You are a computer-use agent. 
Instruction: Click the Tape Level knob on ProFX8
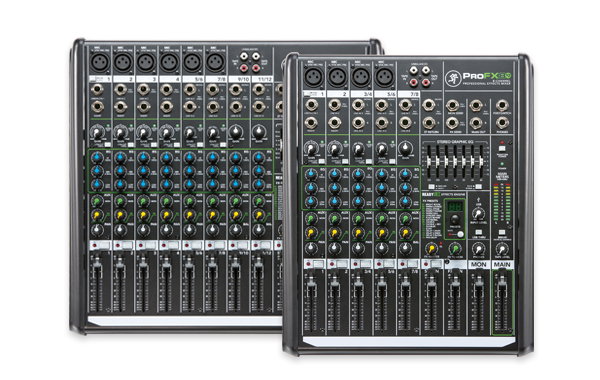click(x=502, y=249)
